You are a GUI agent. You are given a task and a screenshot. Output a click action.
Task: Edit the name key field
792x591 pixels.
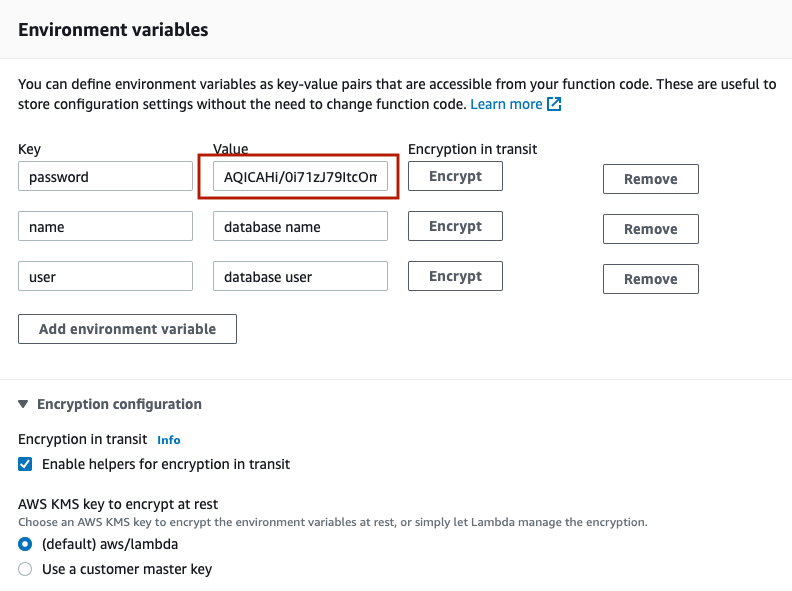[x=105, y=226]
